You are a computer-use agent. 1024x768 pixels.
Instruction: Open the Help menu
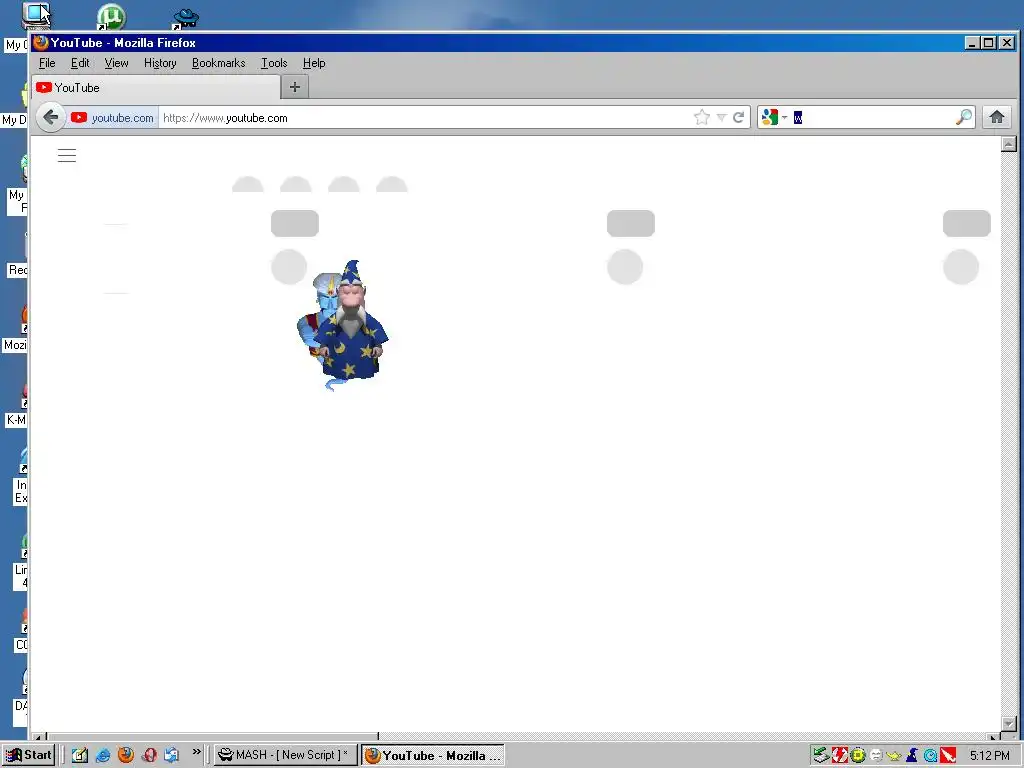point(313,63)
